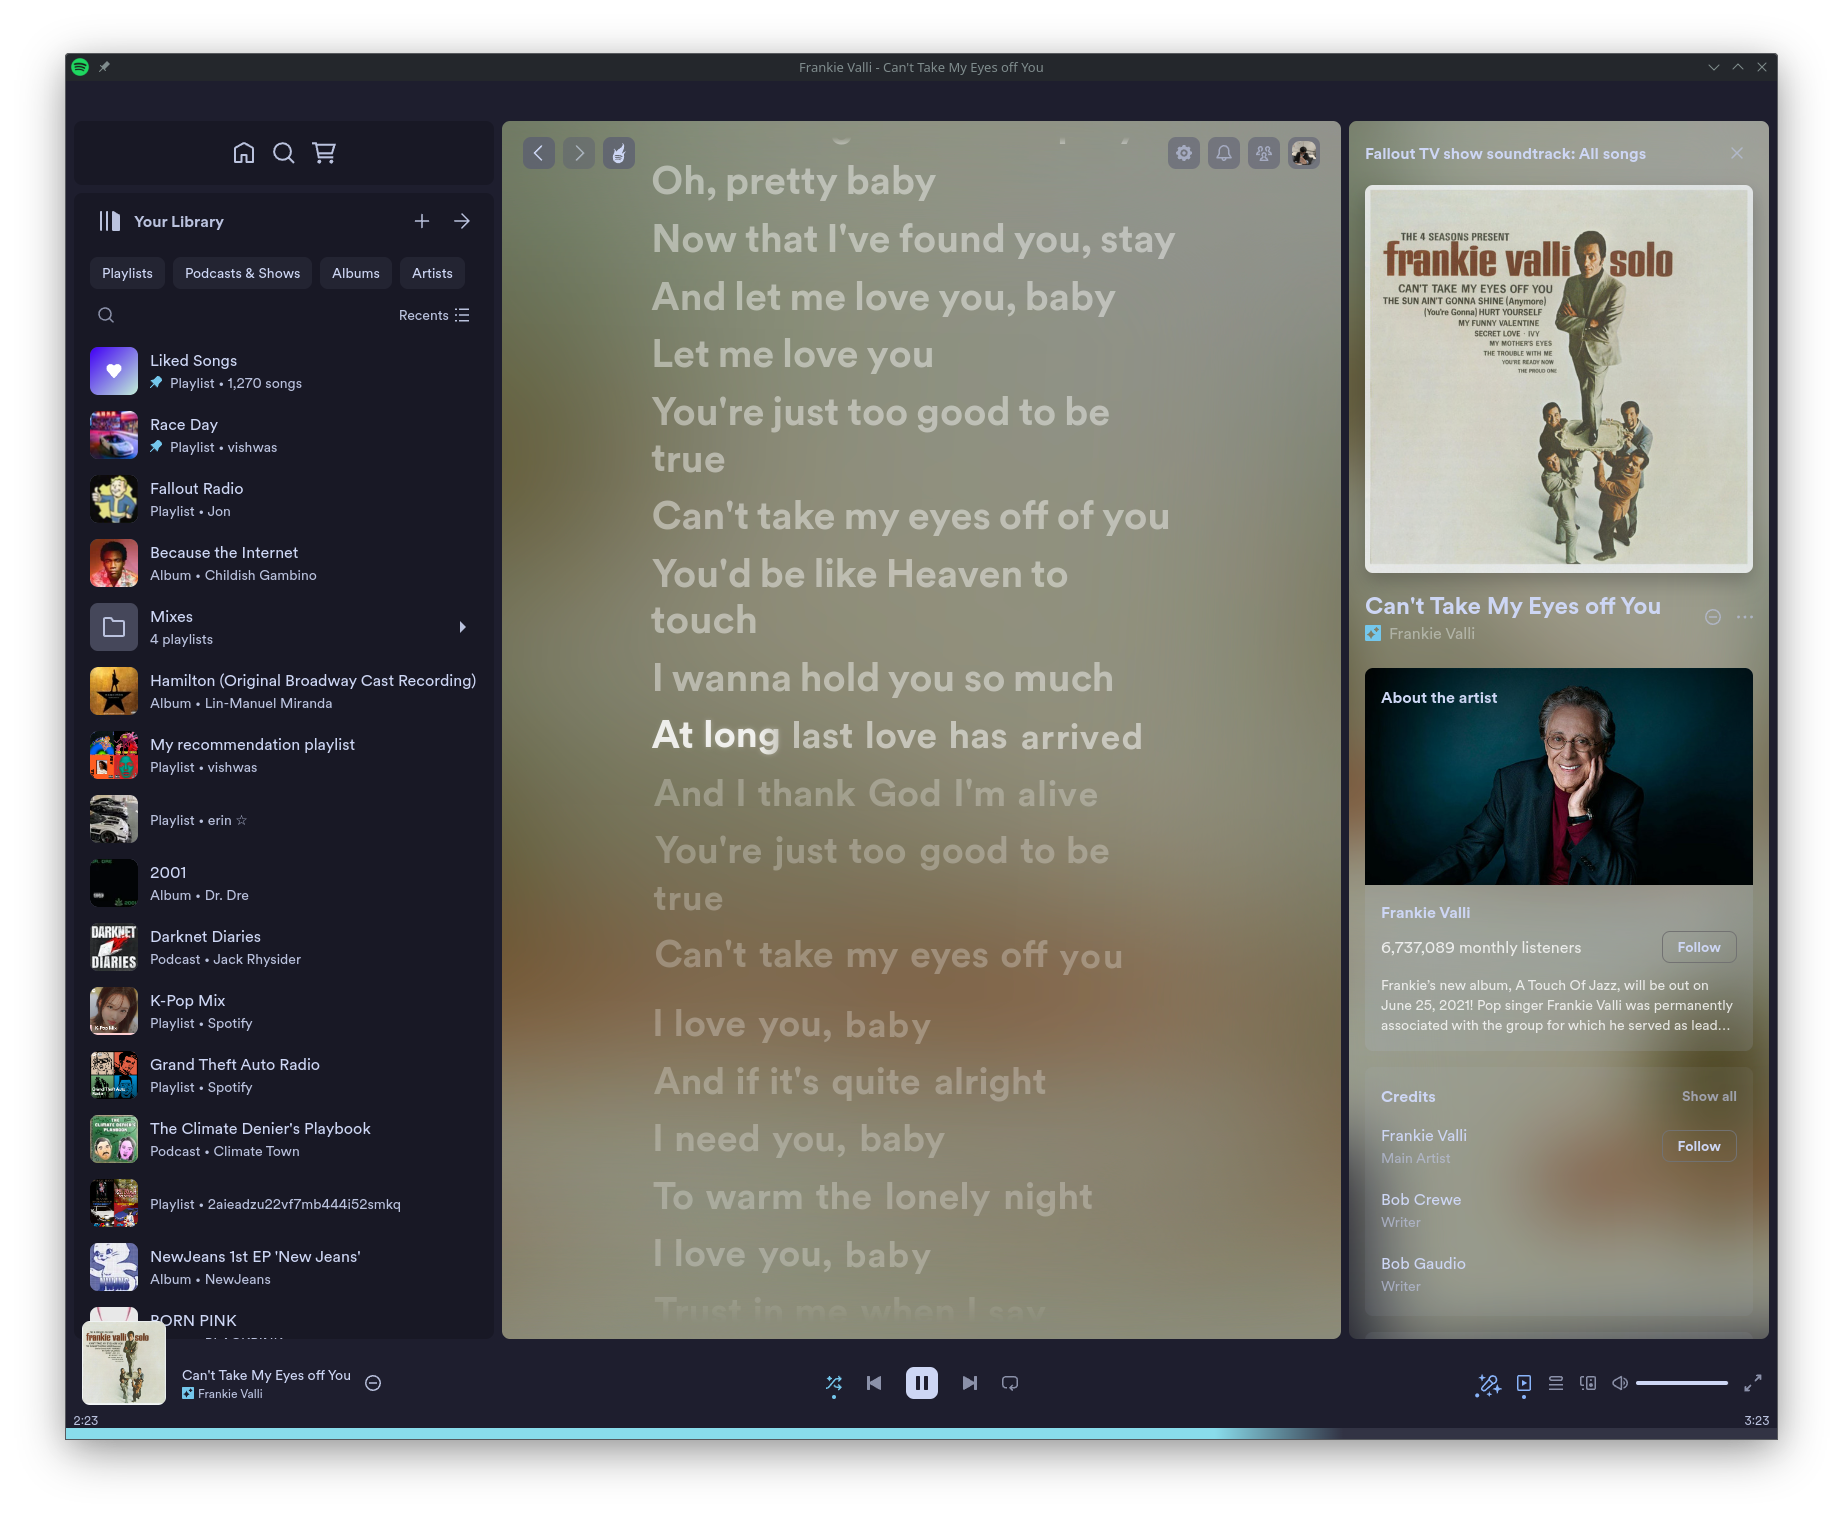Open notifications bell icon
The width and height of the screenshot is (1844, 1518).
[1224, 153]
